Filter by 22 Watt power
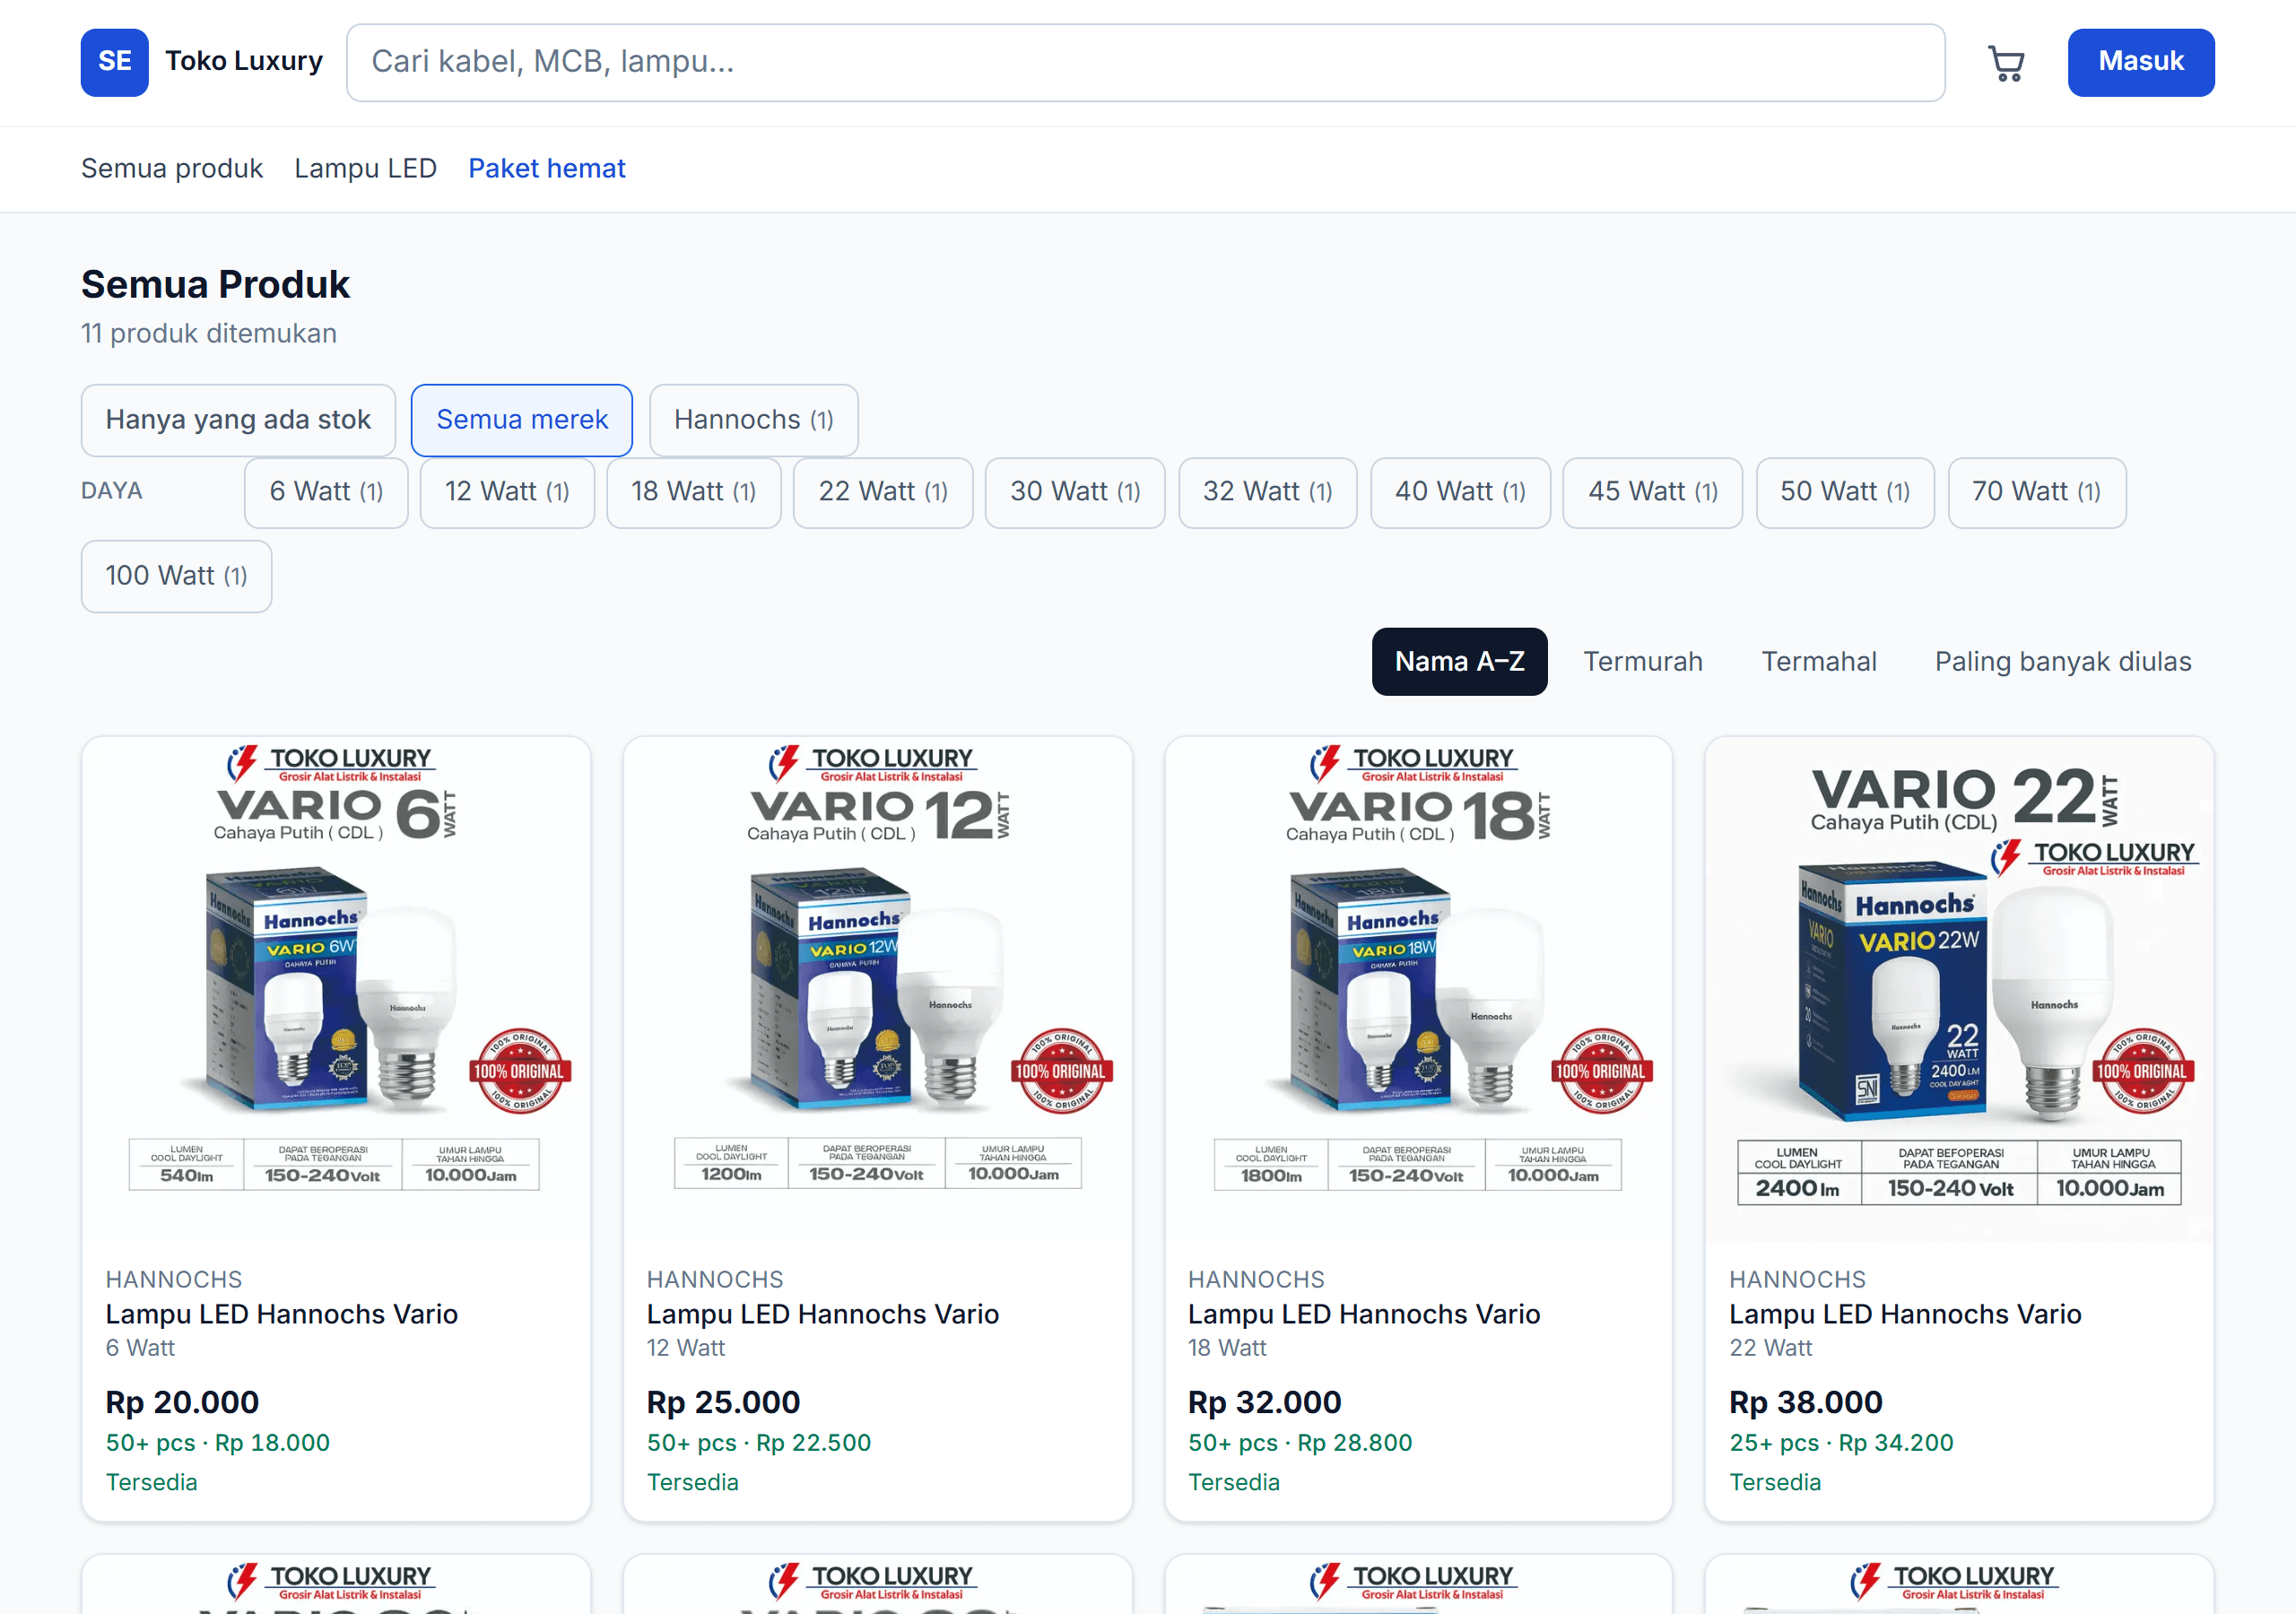Viewport: 2296px width, 1614px height. 883,492
